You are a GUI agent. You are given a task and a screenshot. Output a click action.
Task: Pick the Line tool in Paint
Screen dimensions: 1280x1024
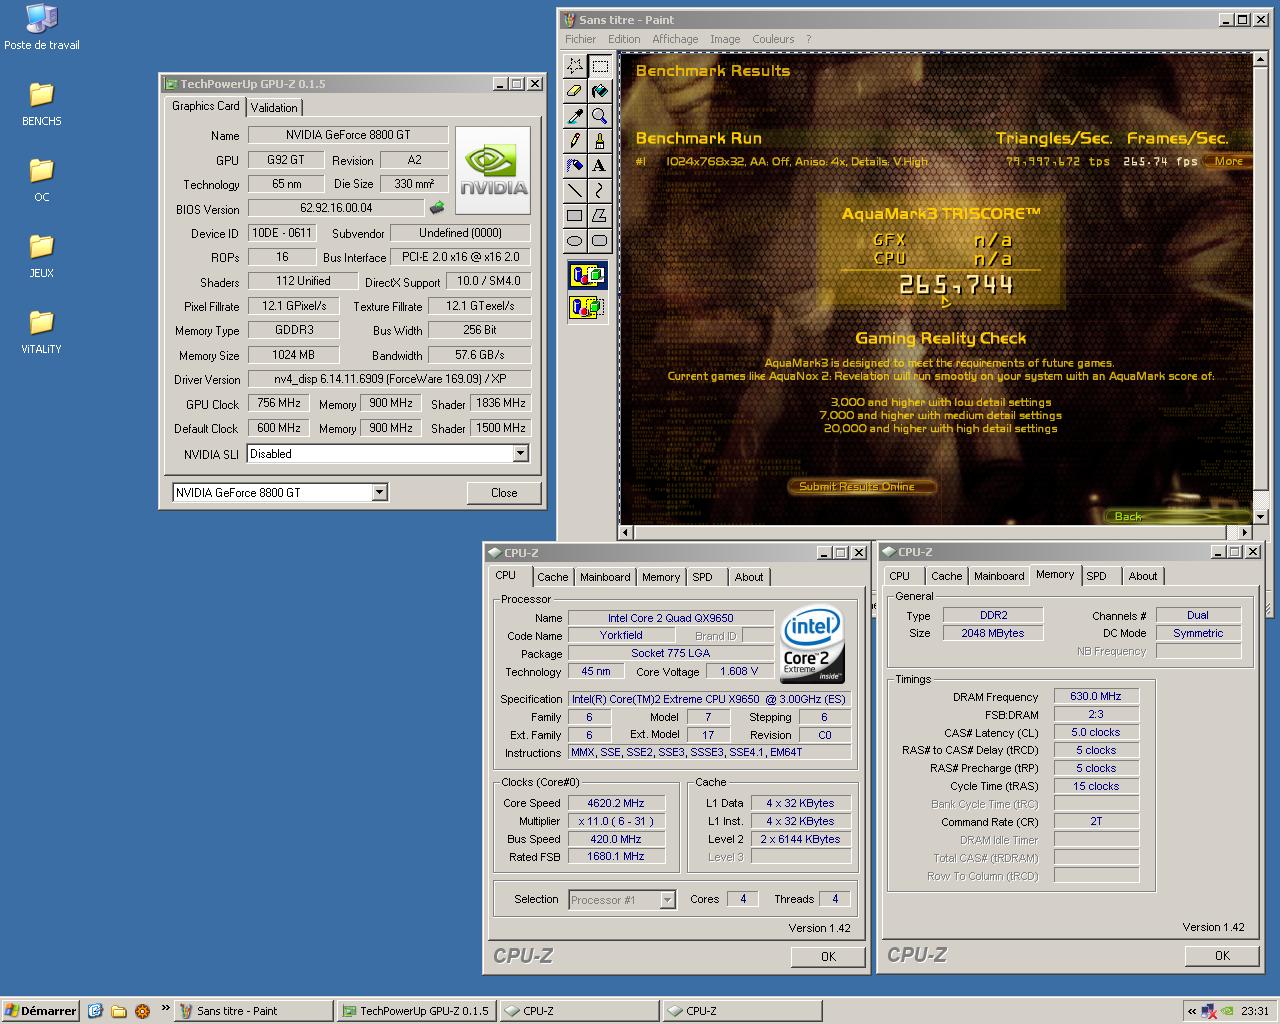click(575, 190)
